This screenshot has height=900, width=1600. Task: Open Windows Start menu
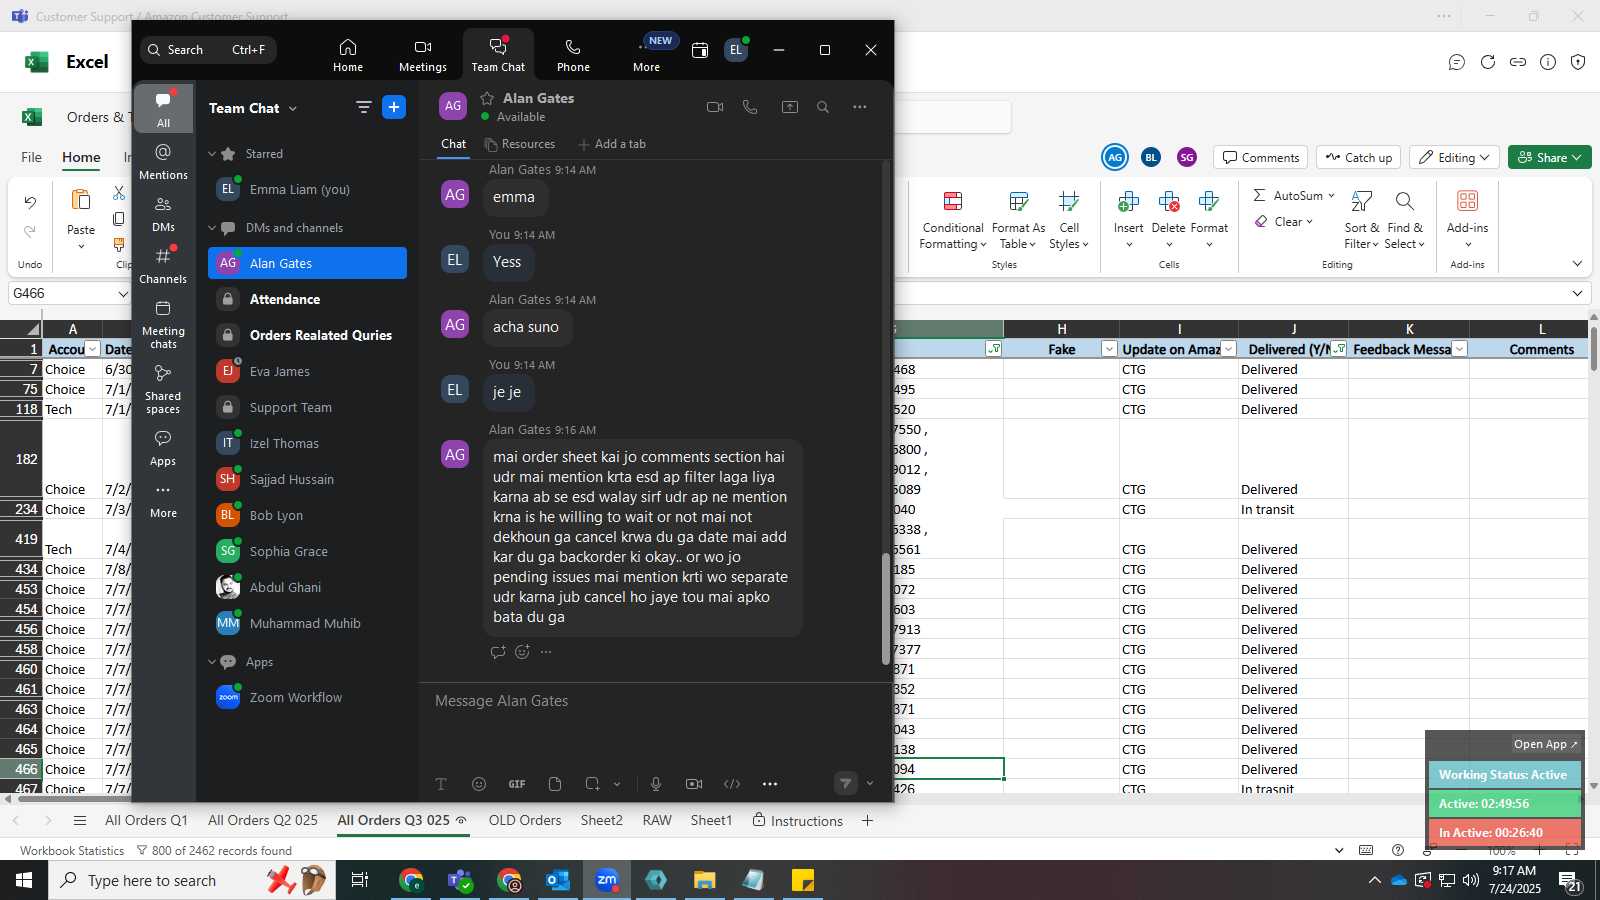pyautogui.click(x=24, y=880)
